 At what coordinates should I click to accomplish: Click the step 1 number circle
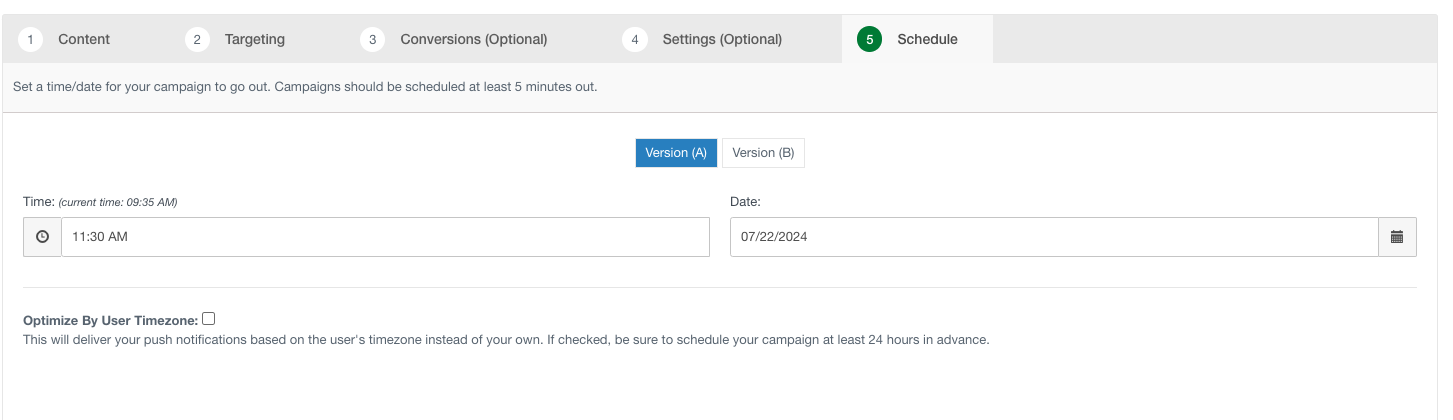click(30, 39)
